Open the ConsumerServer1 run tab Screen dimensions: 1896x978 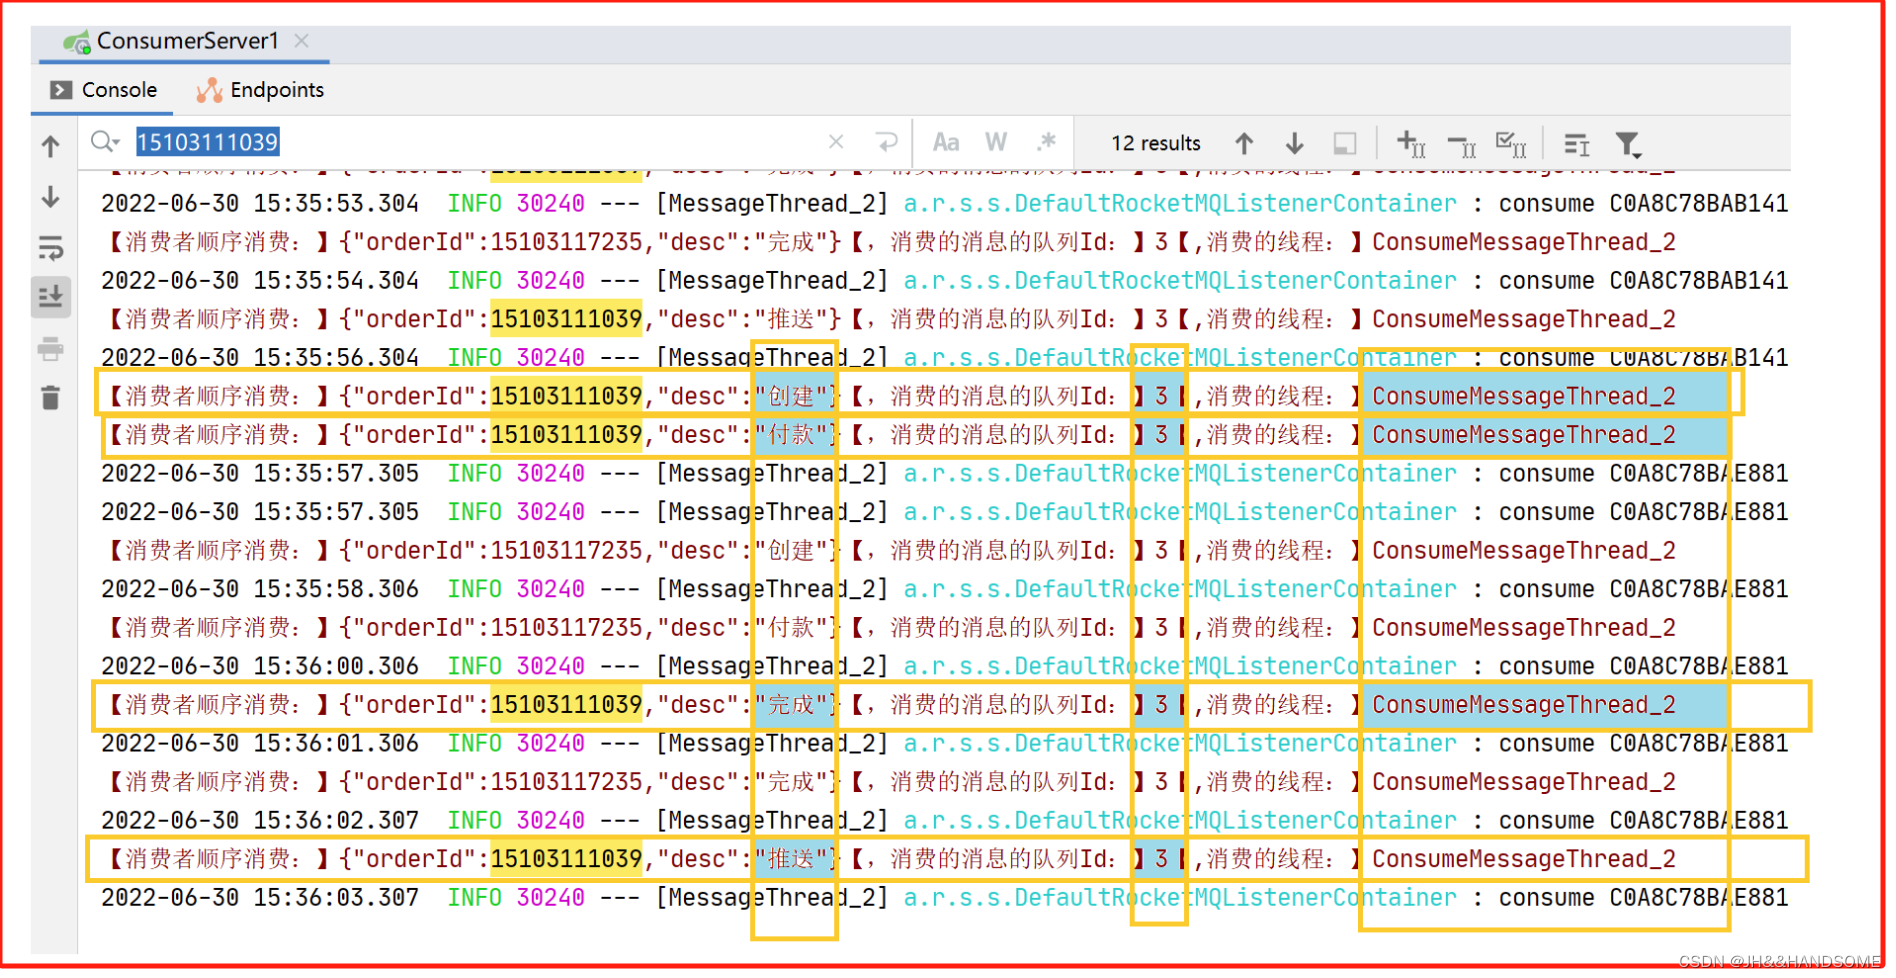coord(186,41)
